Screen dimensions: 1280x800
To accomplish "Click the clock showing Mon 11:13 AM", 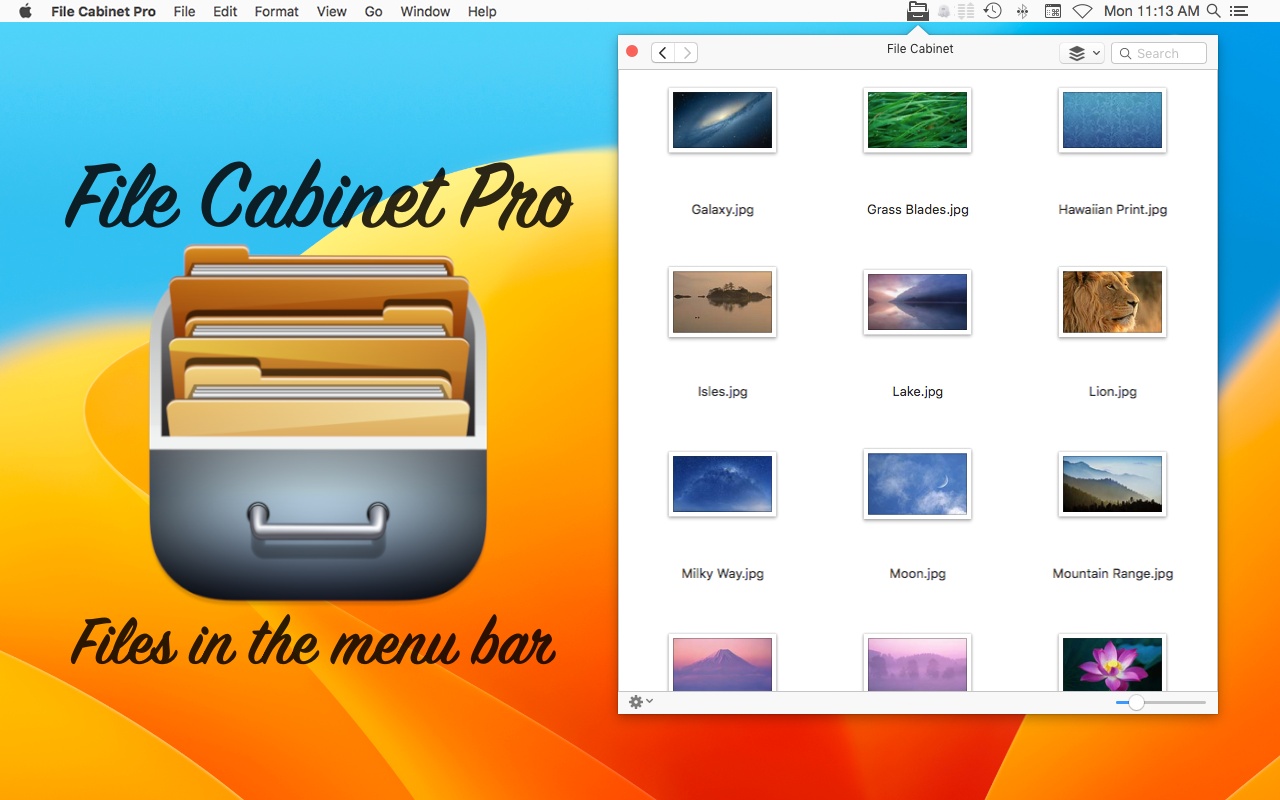I will 1151,11.
